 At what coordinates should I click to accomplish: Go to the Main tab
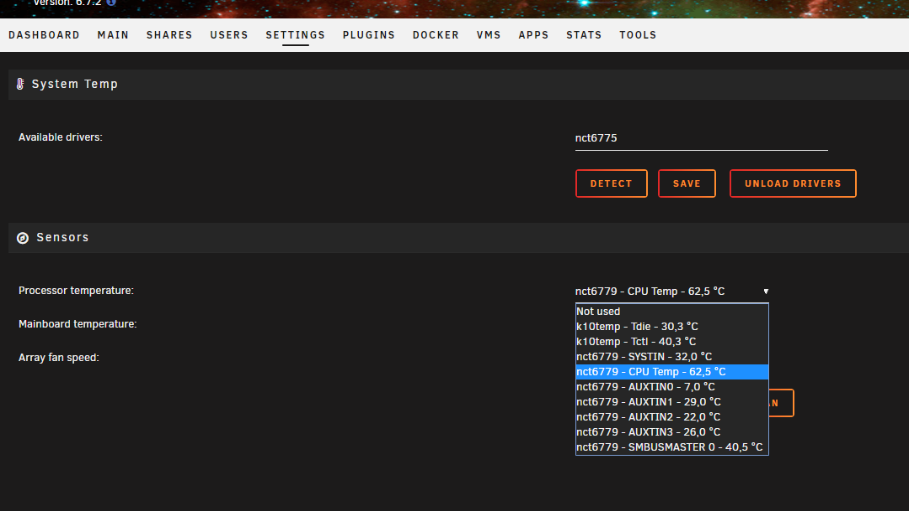(x=113, y=35)
